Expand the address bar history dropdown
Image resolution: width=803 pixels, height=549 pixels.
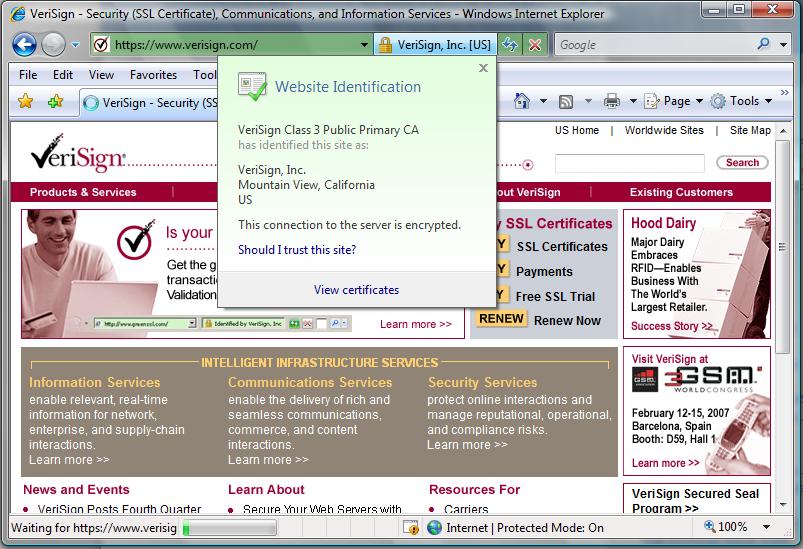click(364, 45)
